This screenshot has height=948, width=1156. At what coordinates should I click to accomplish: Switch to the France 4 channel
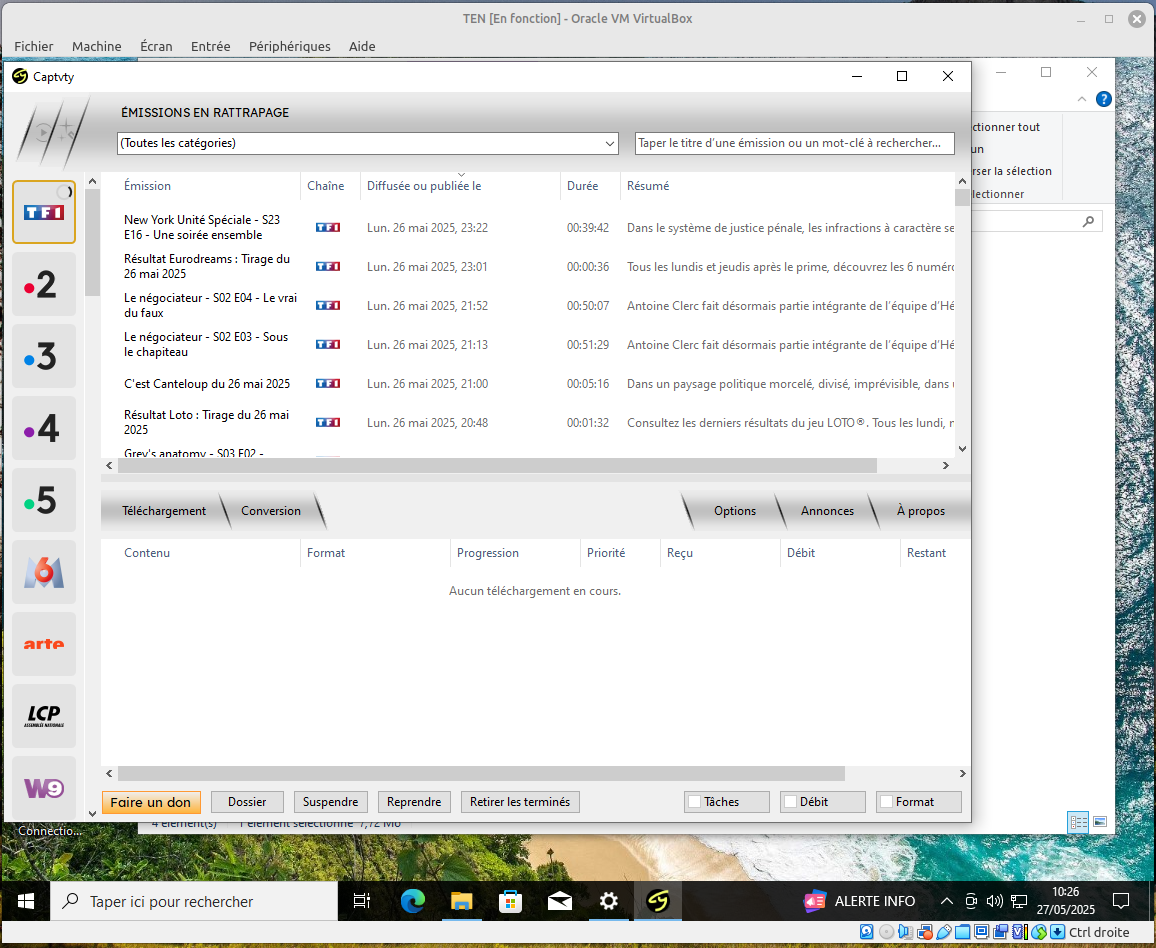(x=44, y=428)
